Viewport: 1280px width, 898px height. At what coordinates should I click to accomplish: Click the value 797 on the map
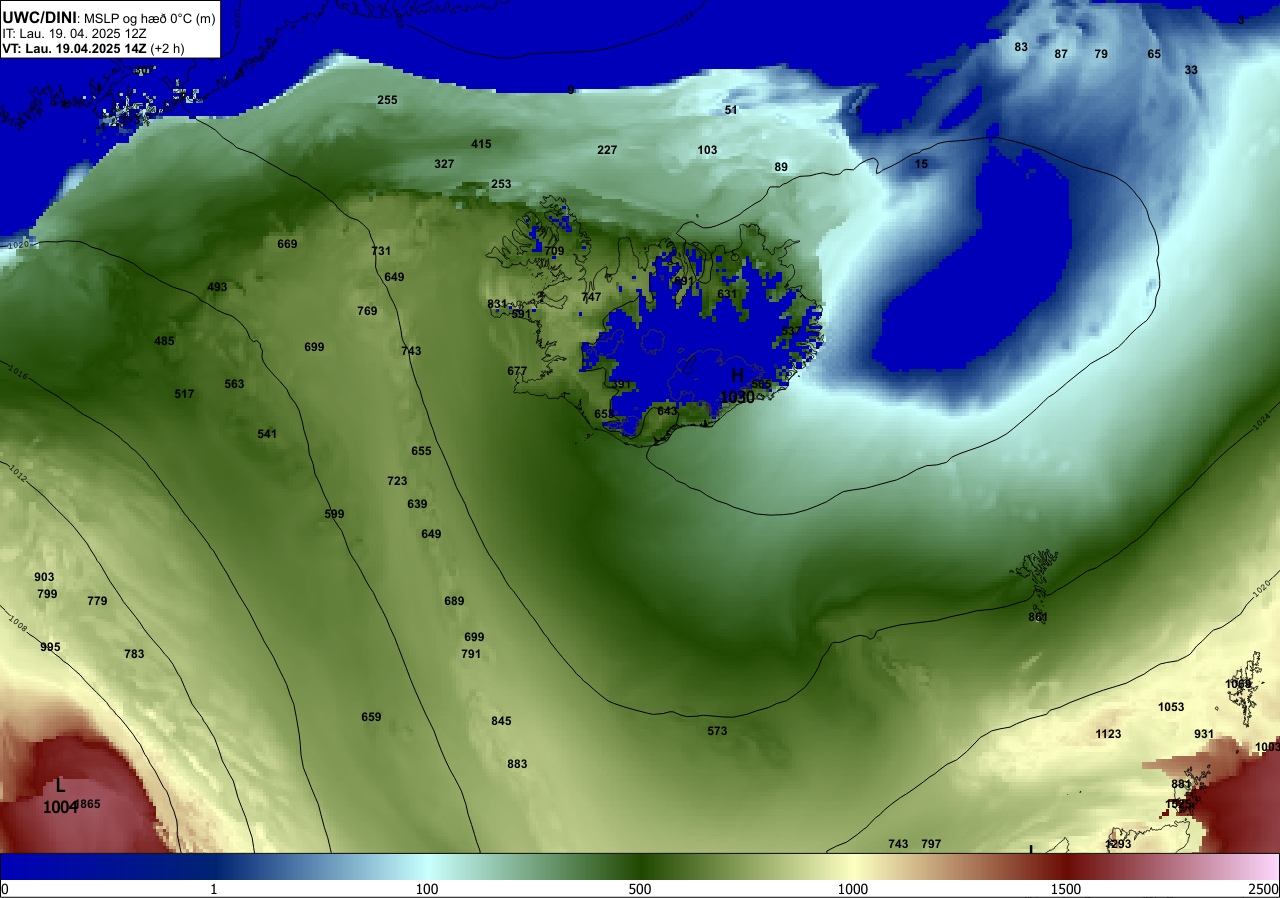click(931, 844)
